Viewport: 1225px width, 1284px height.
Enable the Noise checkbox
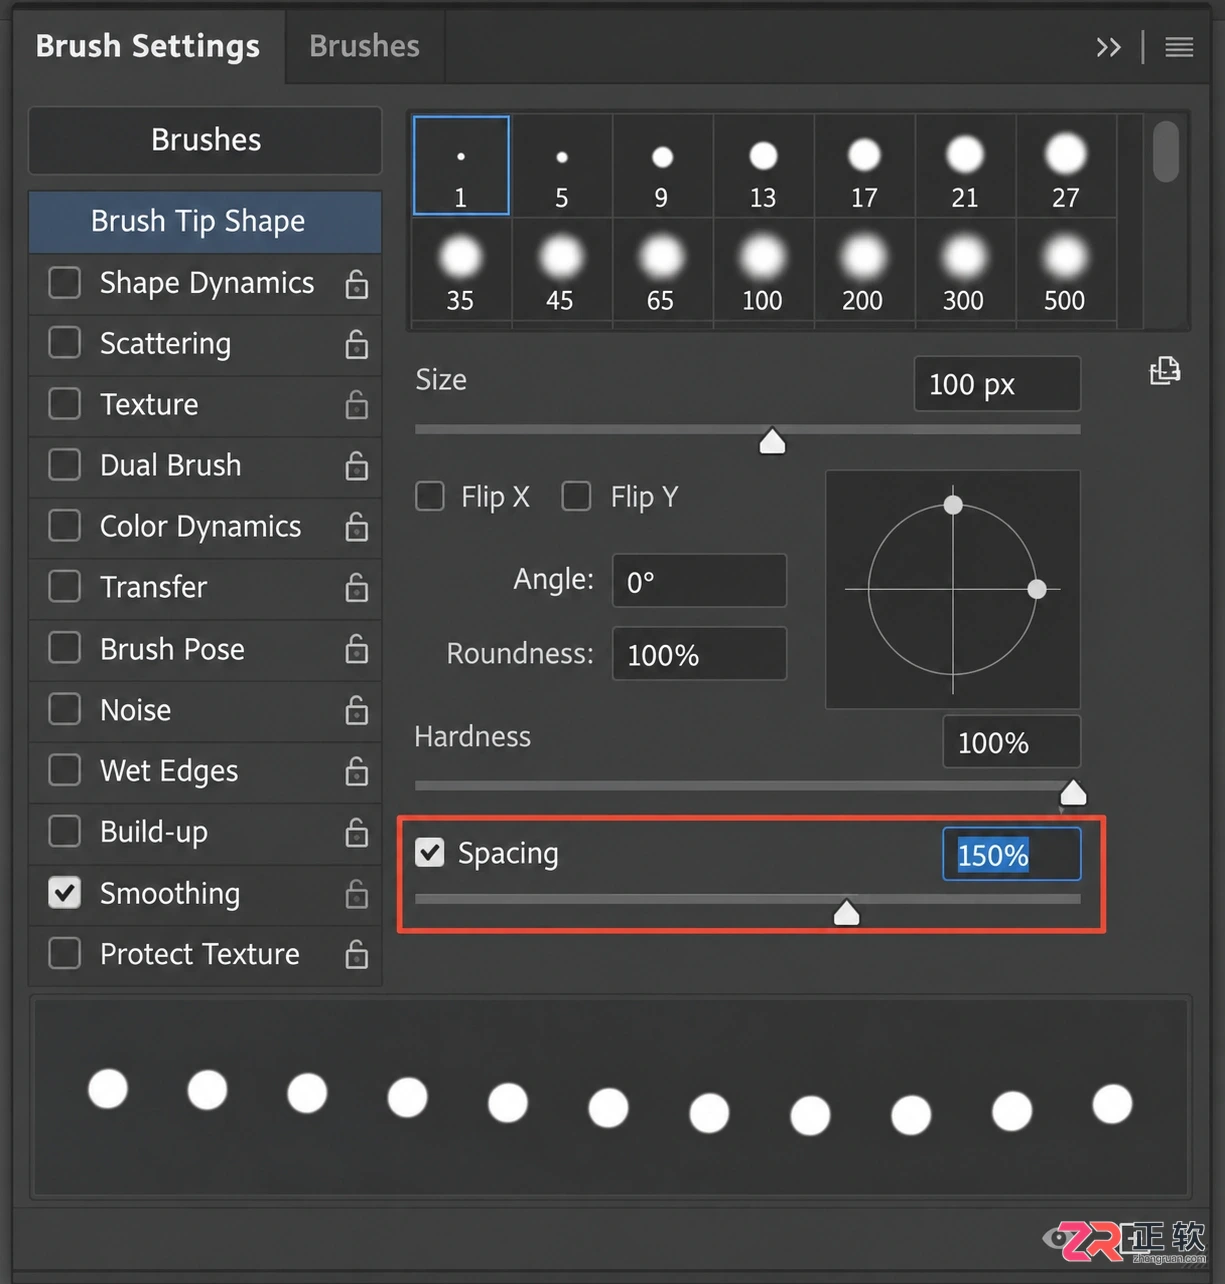point(65,710)
